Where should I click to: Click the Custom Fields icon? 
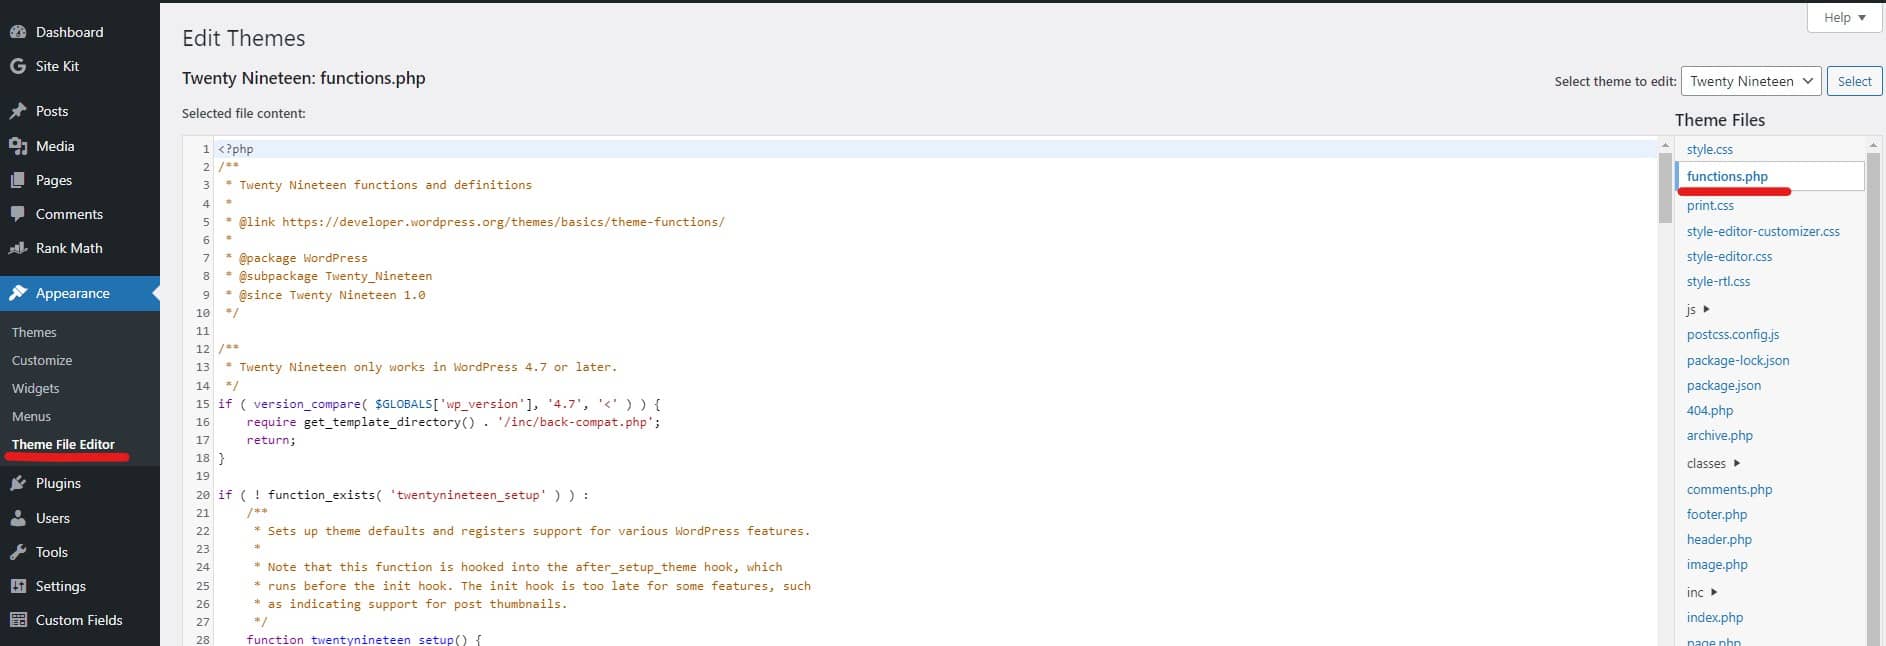pos(18,620)
